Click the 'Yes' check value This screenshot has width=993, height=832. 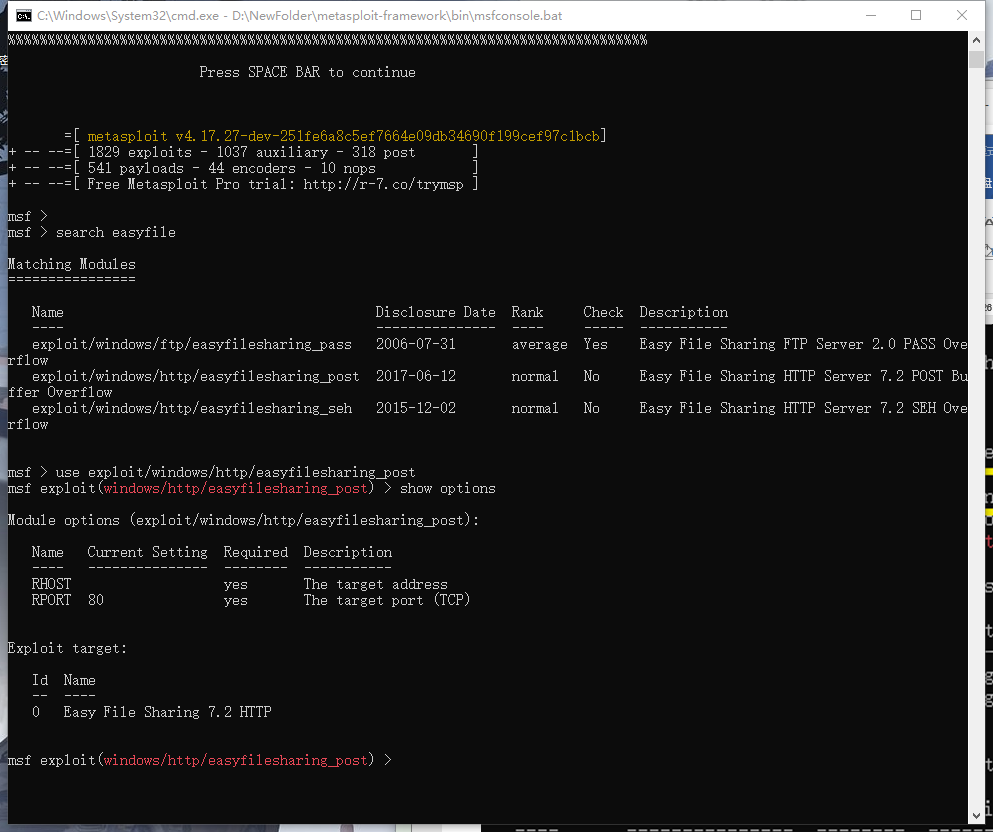595,344
